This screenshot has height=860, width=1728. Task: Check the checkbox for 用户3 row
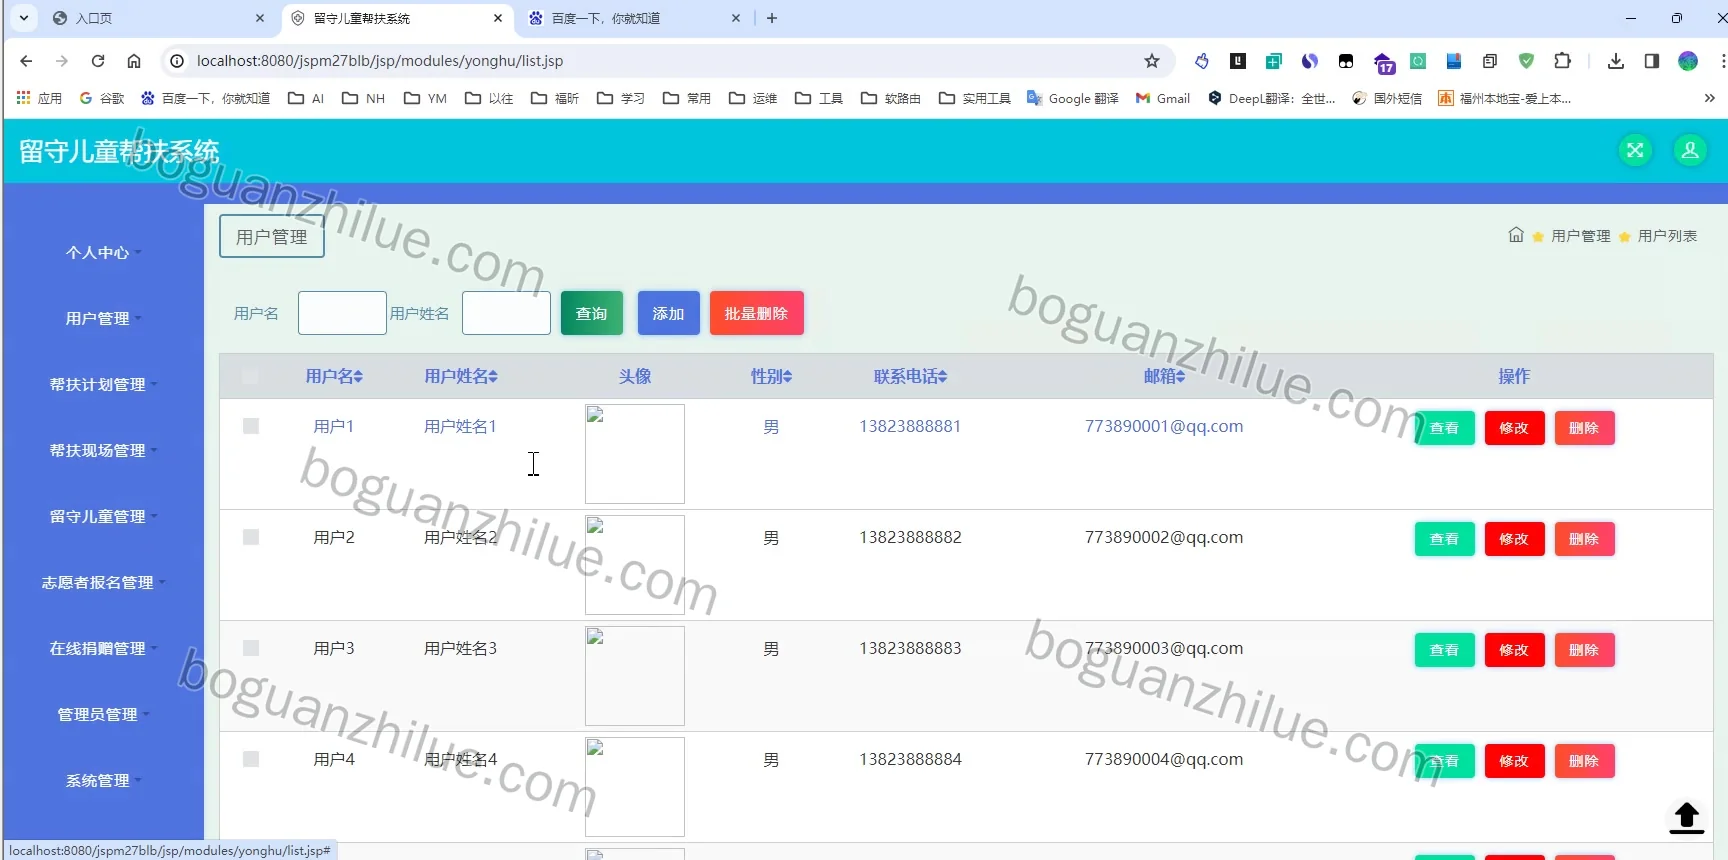251,648
